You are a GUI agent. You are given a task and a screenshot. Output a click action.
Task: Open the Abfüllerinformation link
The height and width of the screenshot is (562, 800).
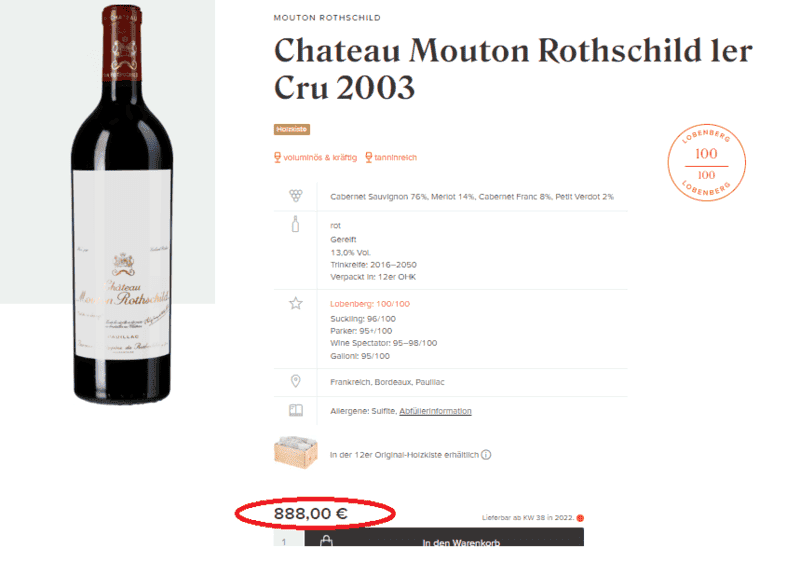point(435,411)
